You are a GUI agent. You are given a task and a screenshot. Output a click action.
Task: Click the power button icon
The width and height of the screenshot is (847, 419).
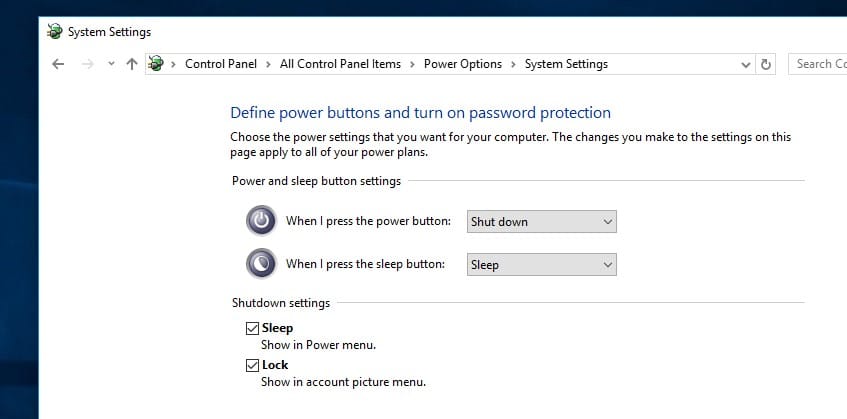pos(261,221)
